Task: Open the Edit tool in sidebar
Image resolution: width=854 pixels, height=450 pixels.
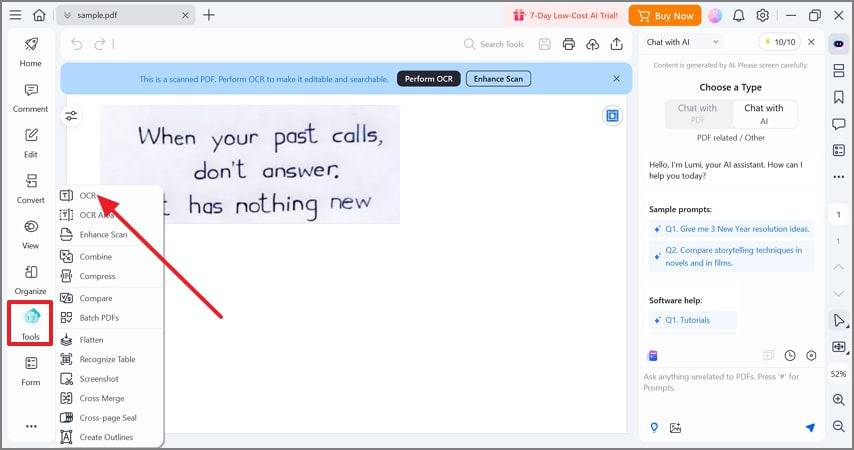Action: tap(31, 143)
